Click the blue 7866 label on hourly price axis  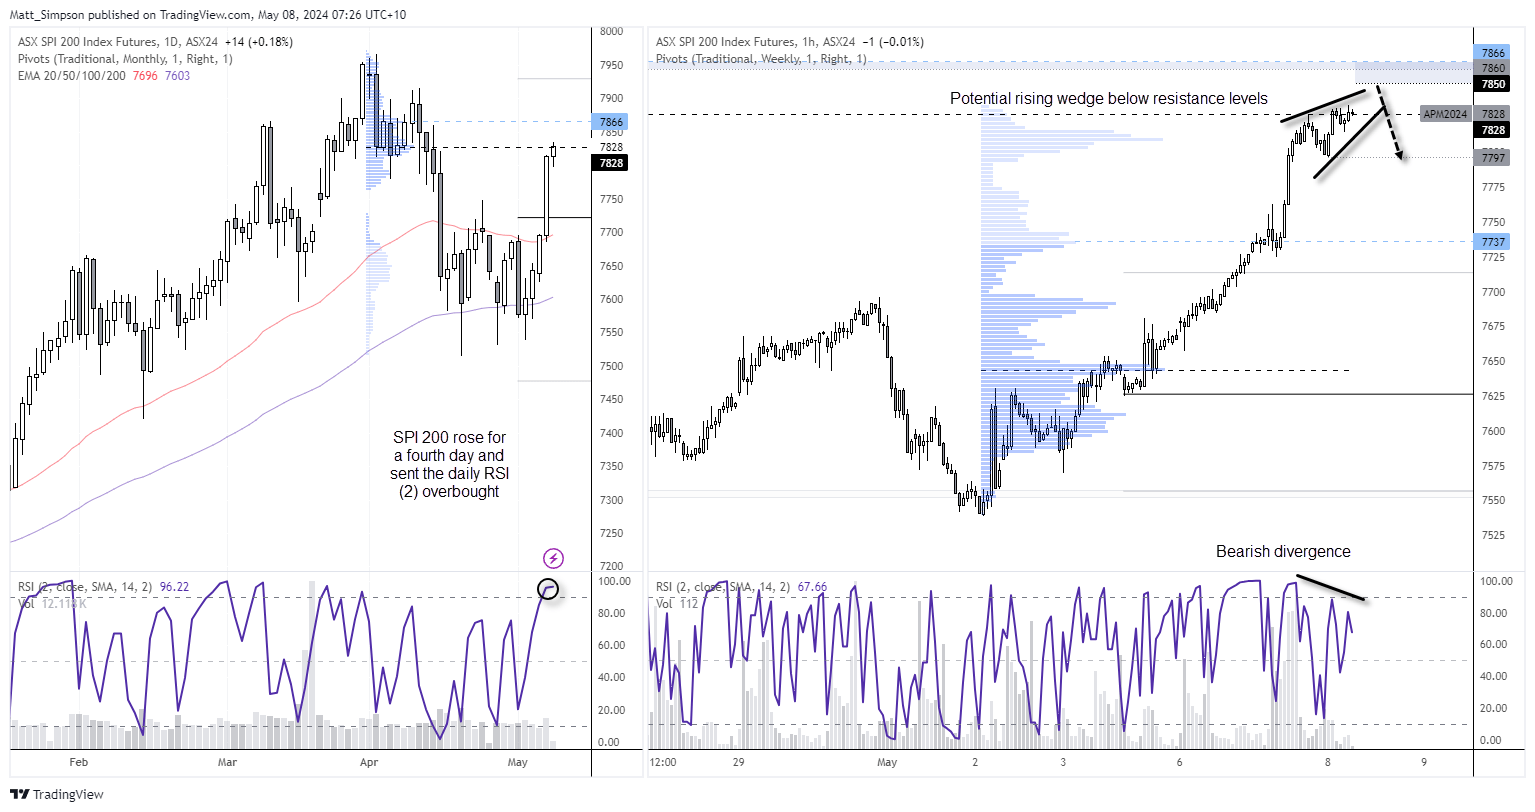click(1493, 52)
